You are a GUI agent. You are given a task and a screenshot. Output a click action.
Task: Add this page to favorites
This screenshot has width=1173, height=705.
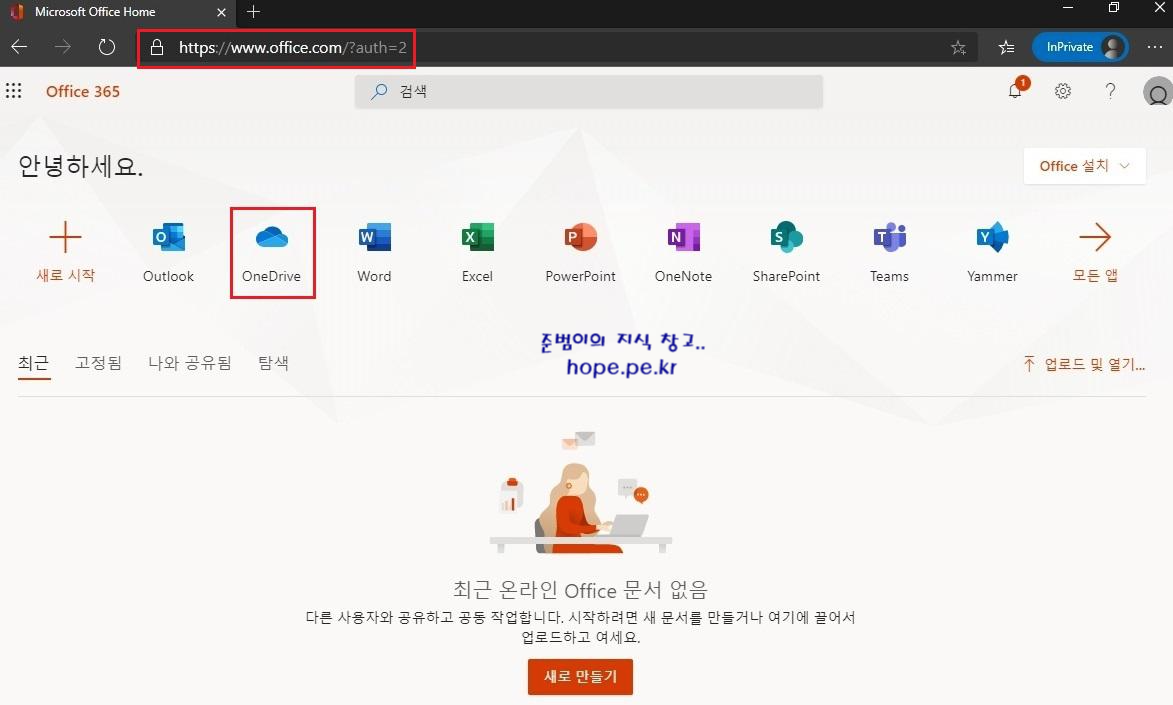[x=958, y=48]
